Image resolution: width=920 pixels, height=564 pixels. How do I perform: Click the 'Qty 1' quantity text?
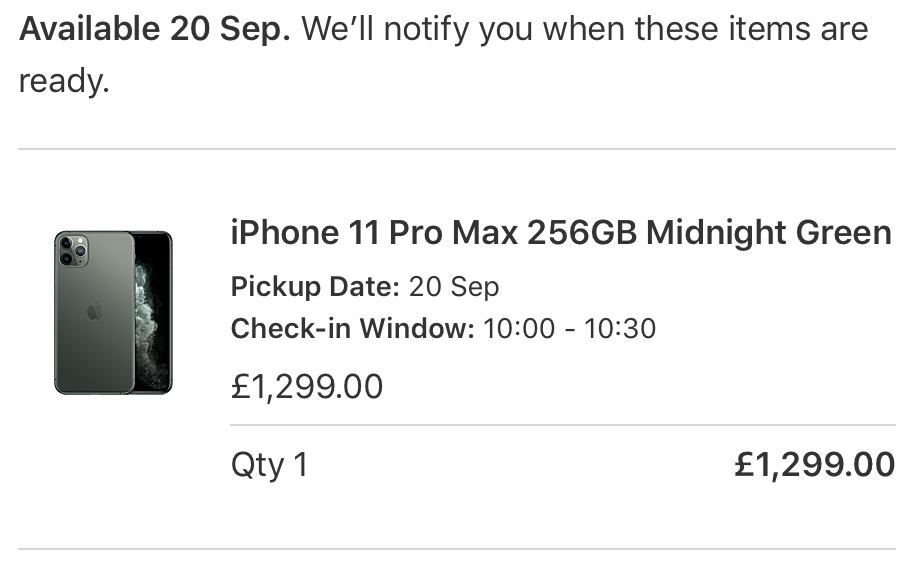pos(269,465)
